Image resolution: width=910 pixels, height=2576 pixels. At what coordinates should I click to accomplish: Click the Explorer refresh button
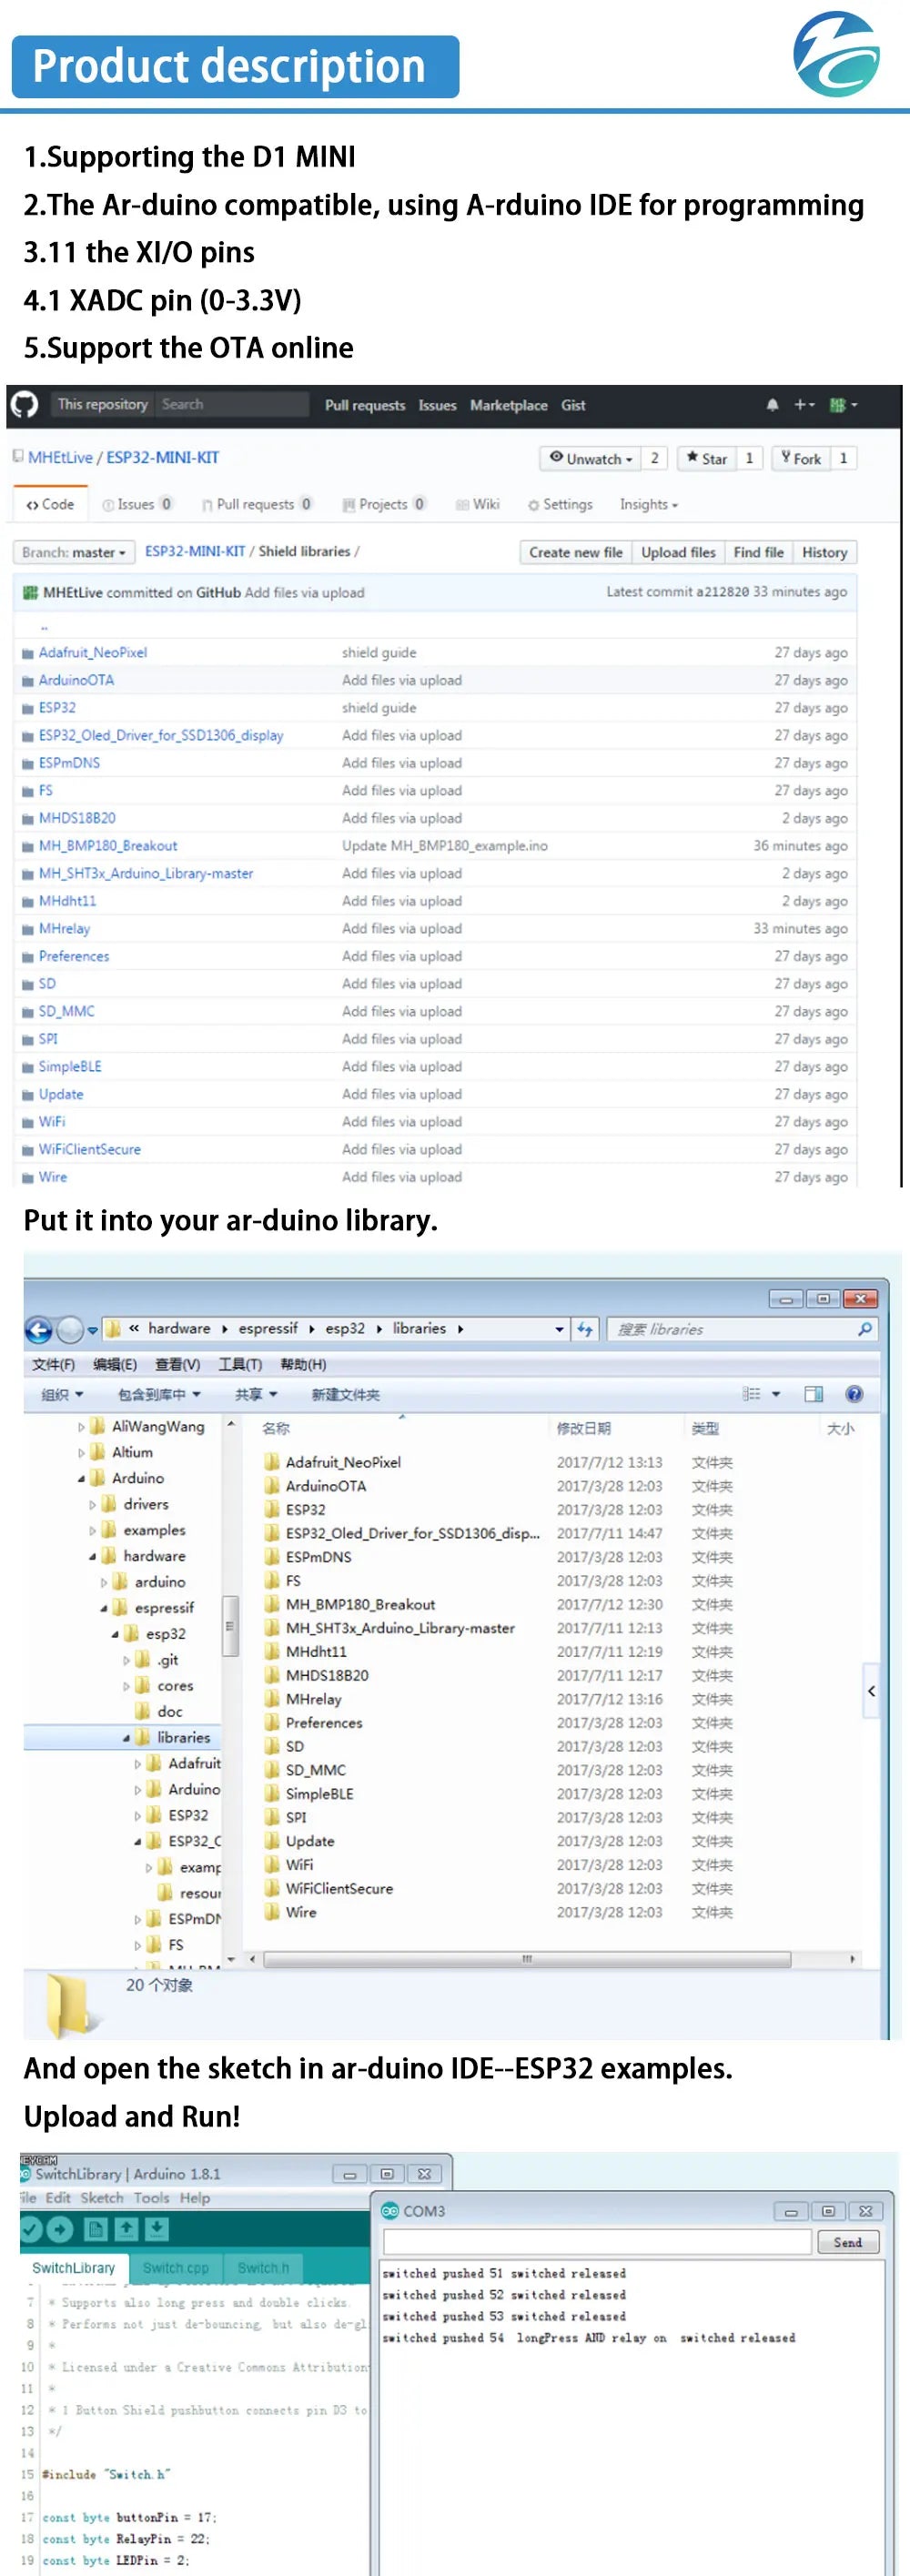click(x=585, y=1329)
